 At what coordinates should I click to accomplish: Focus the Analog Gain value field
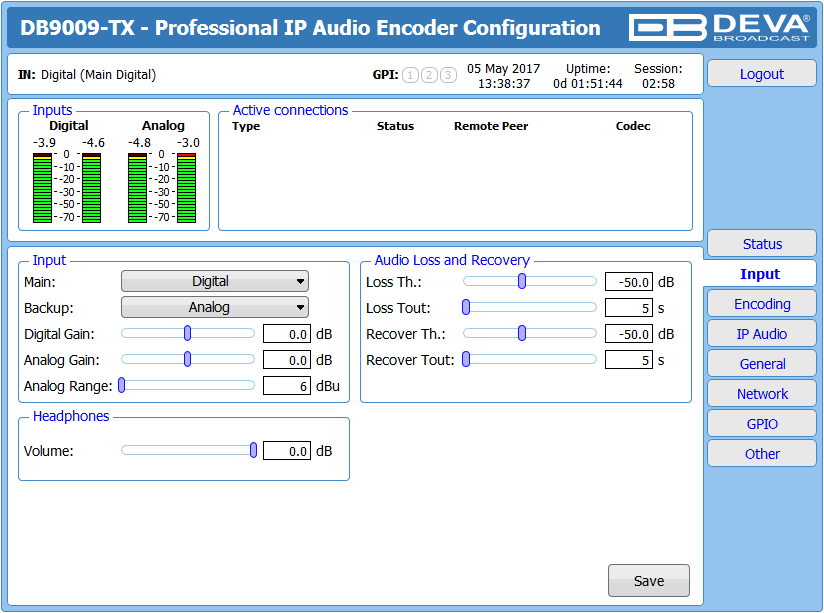287,360
